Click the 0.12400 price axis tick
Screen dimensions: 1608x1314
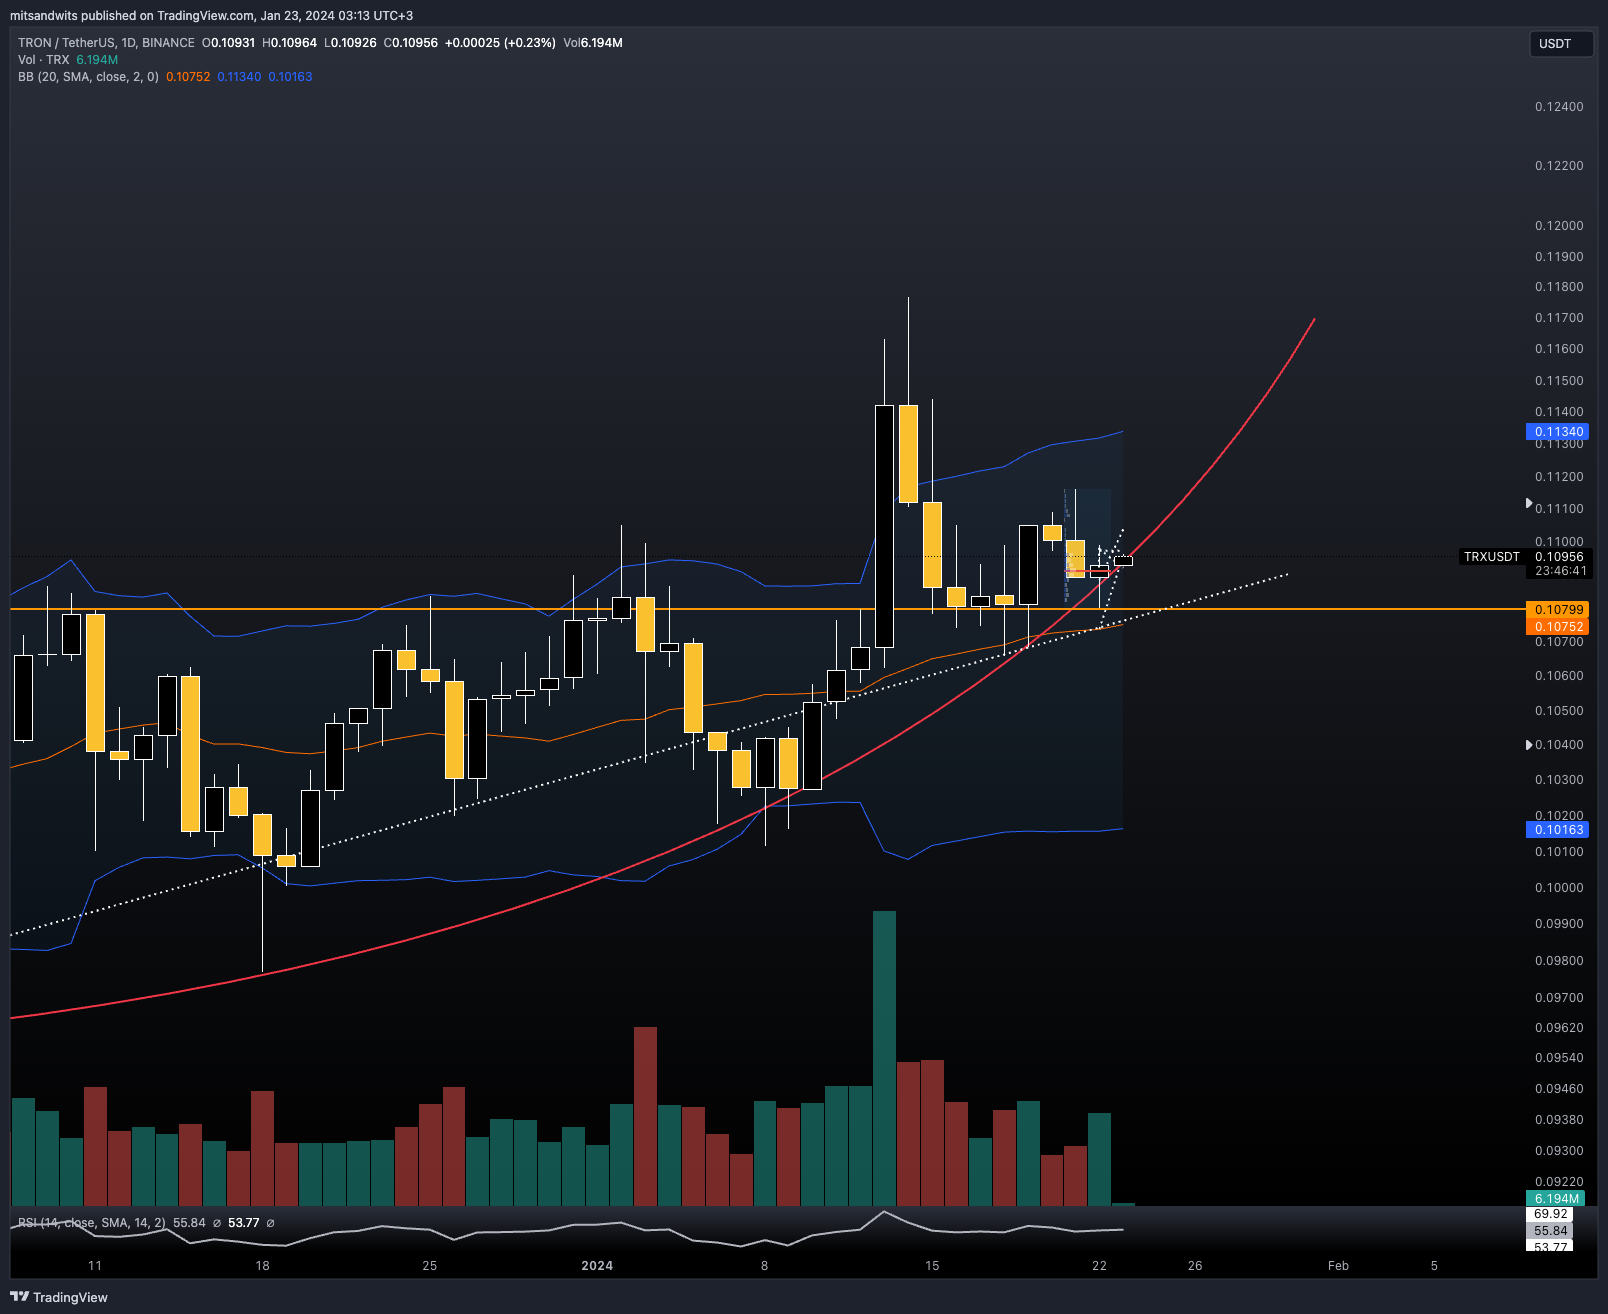[1559, 107]
